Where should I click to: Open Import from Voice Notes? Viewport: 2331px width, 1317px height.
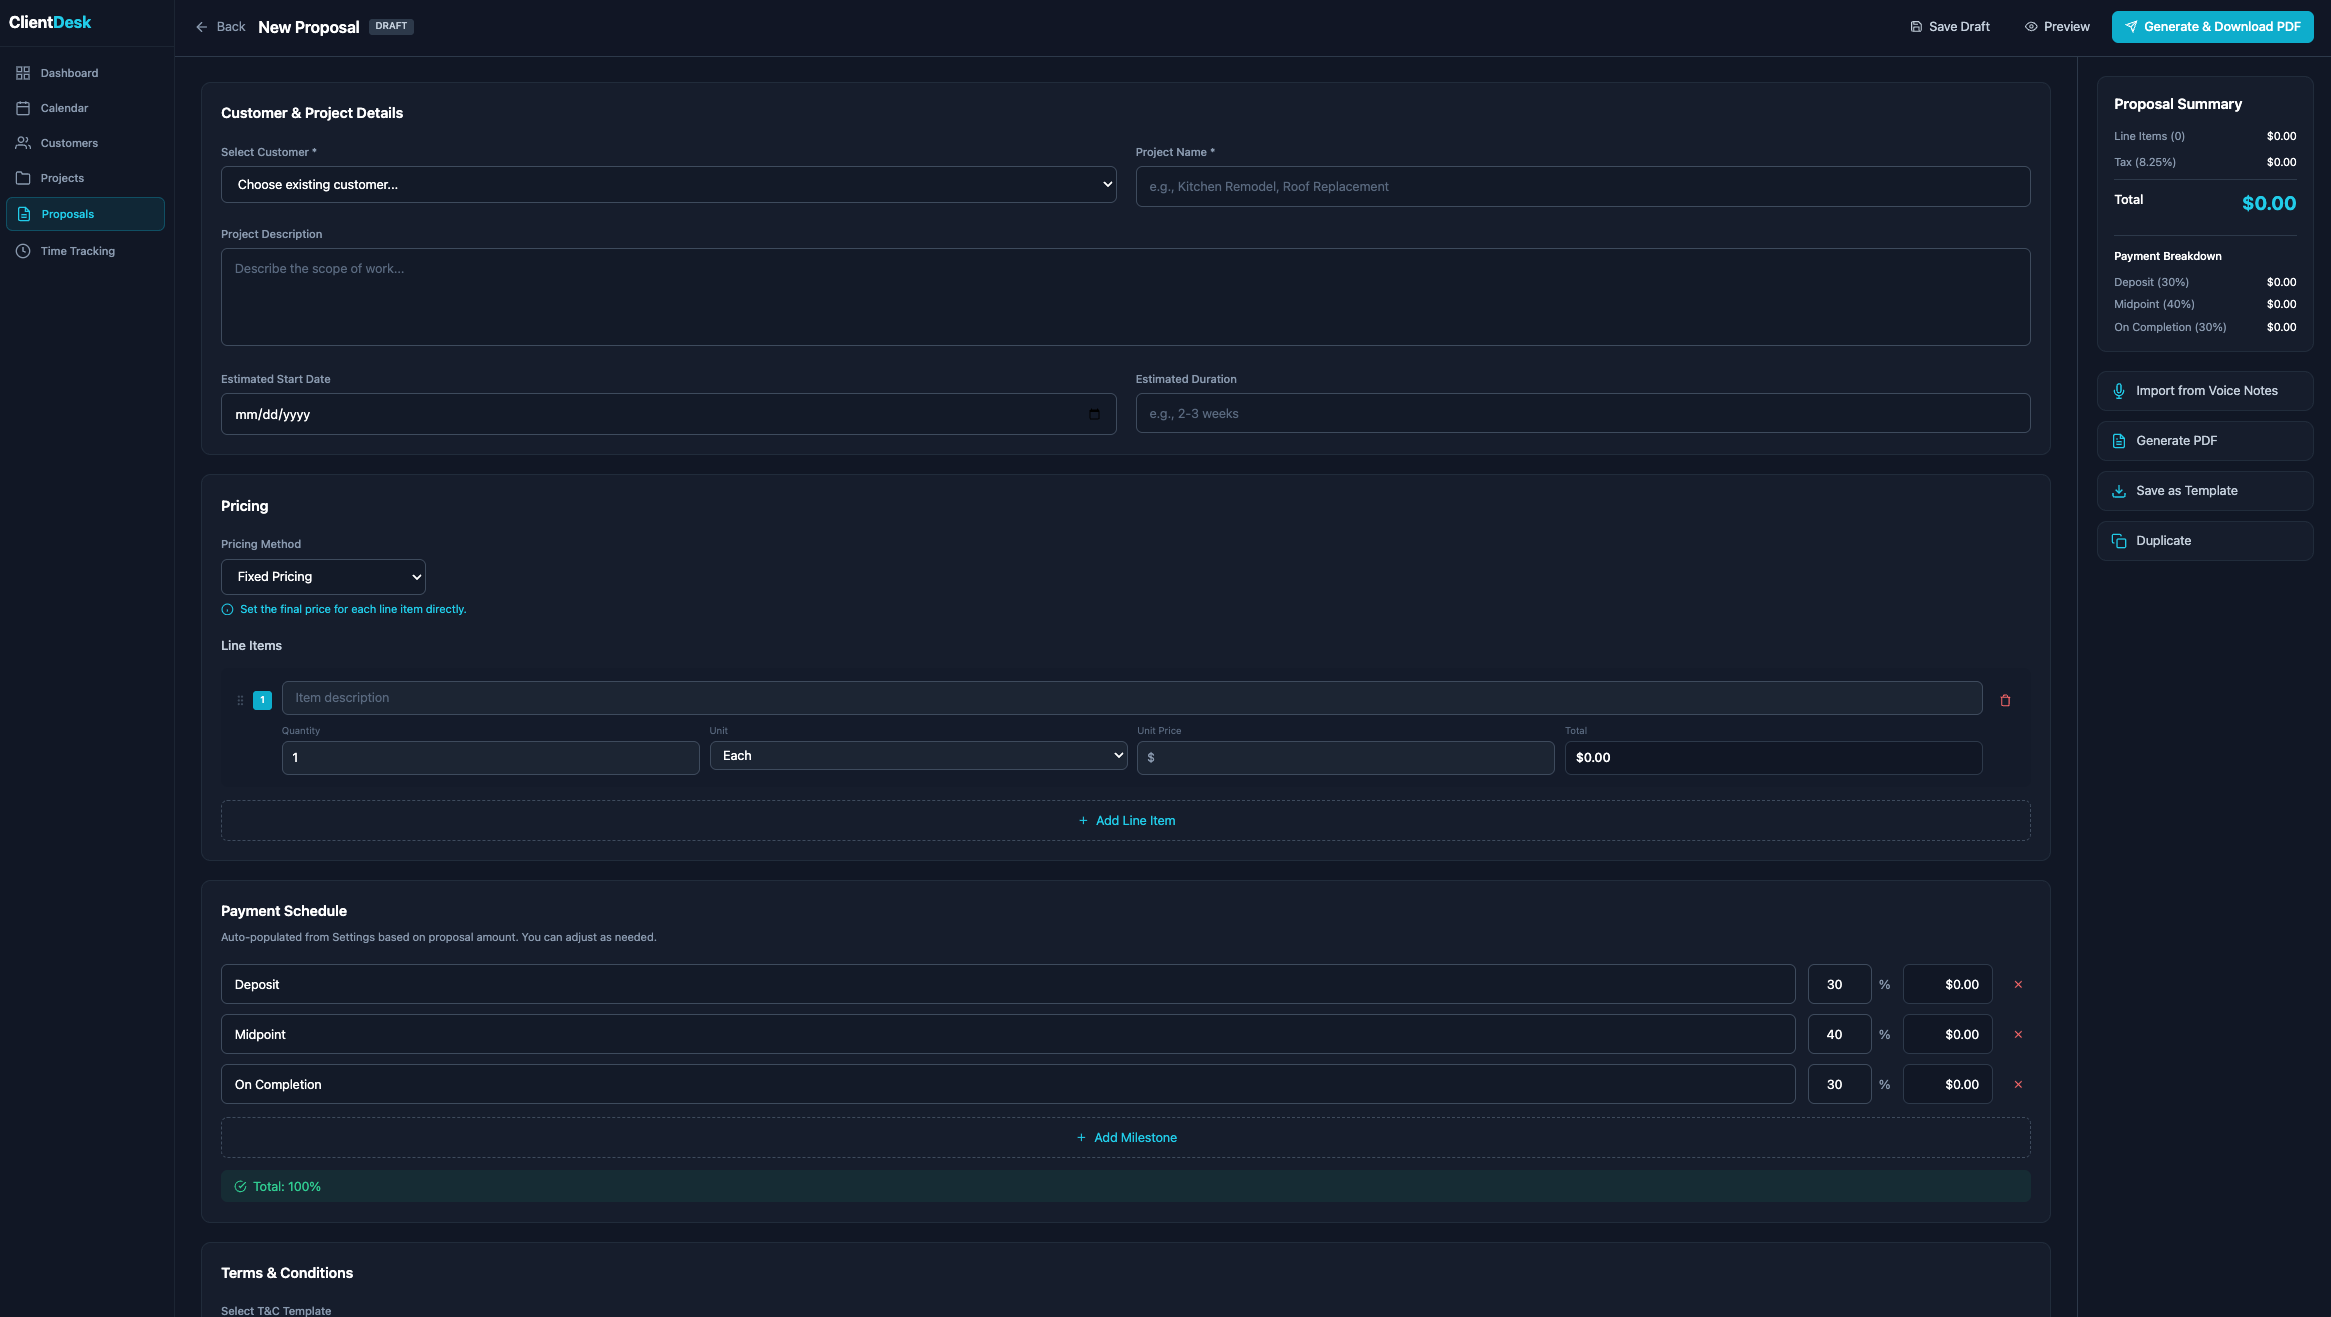click(2204, 390)
